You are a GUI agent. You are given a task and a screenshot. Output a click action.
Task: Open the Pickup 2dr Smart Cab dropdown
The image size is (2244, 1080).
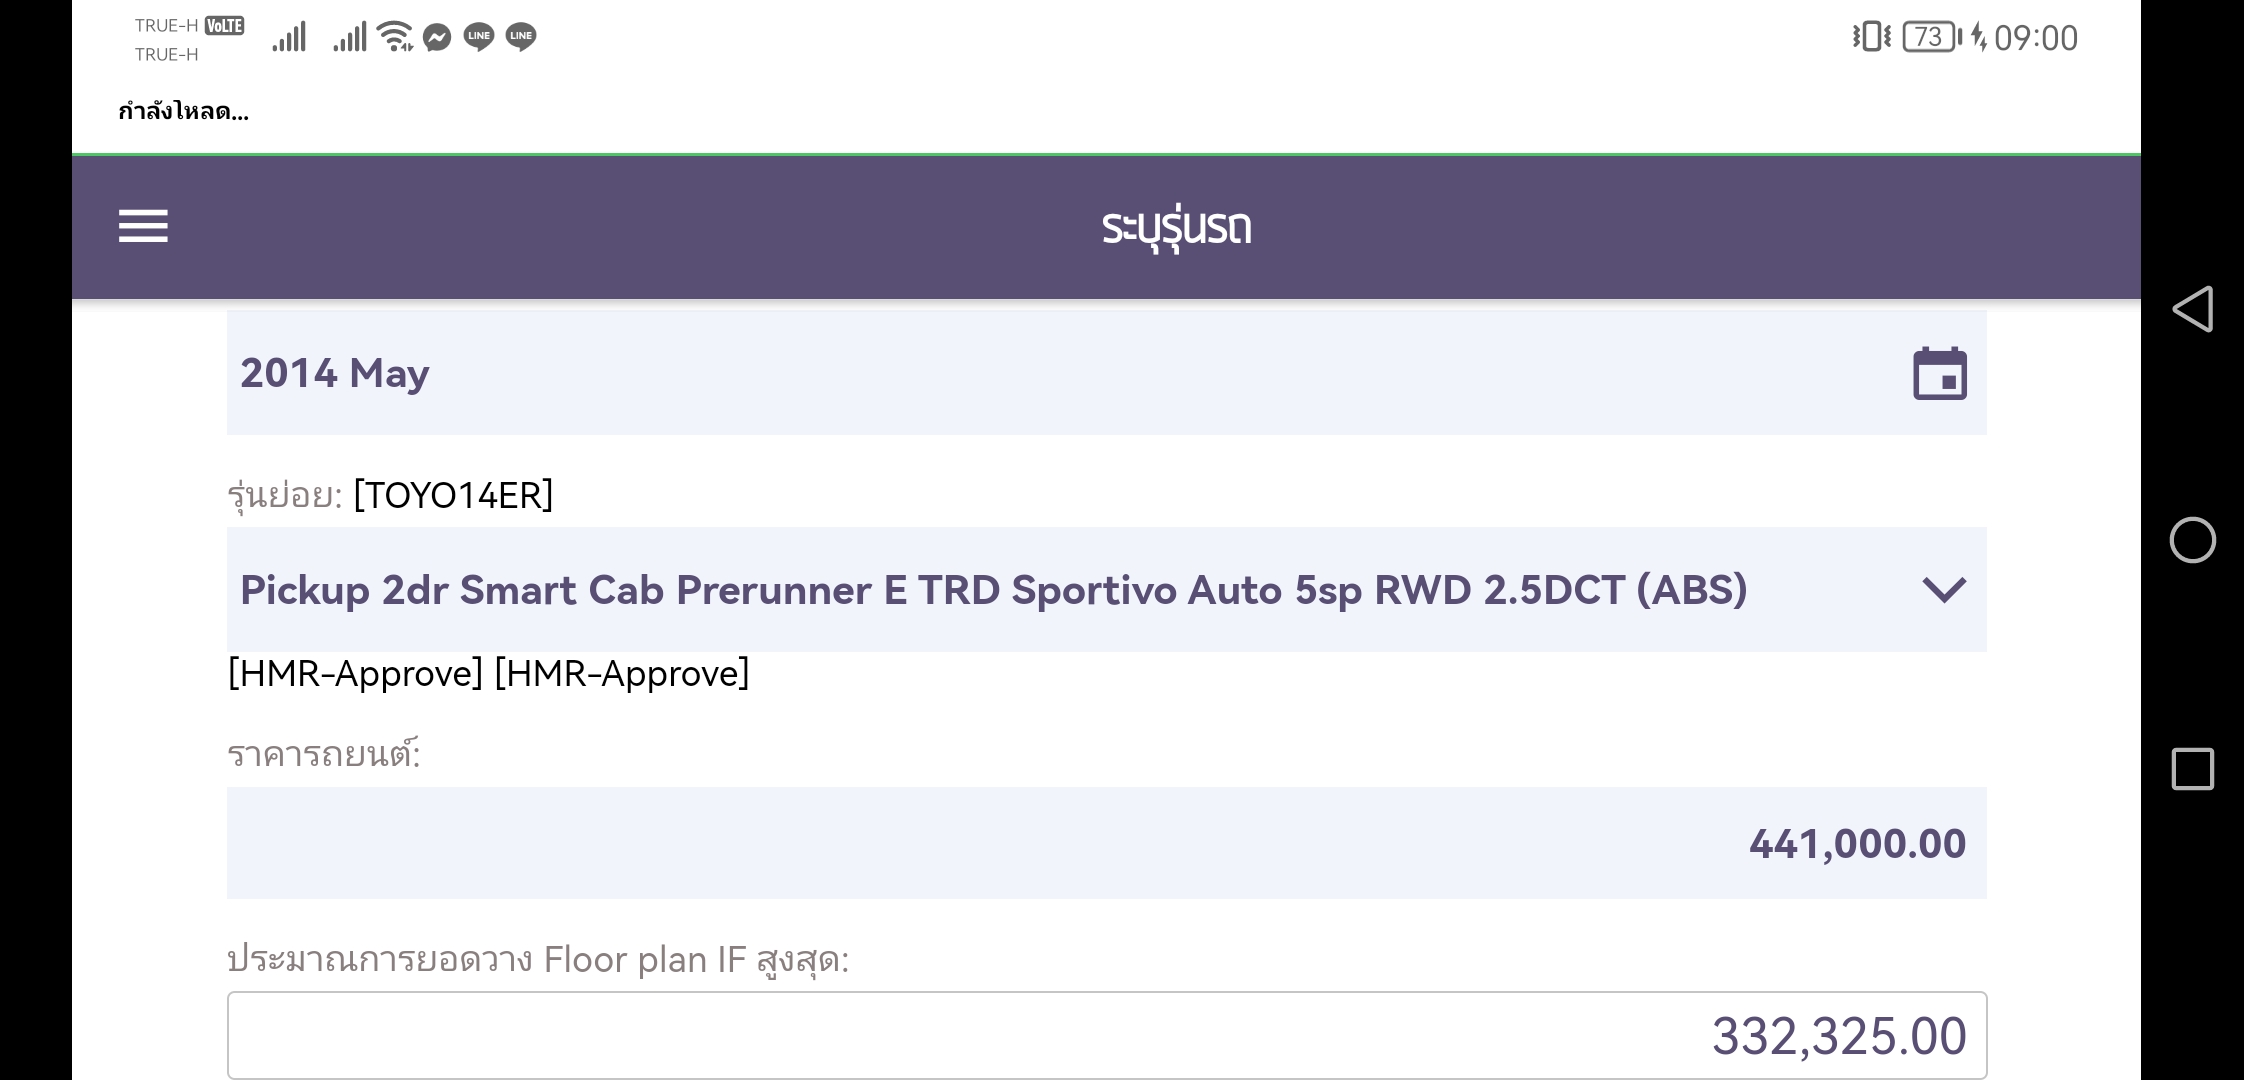point(993,590)
